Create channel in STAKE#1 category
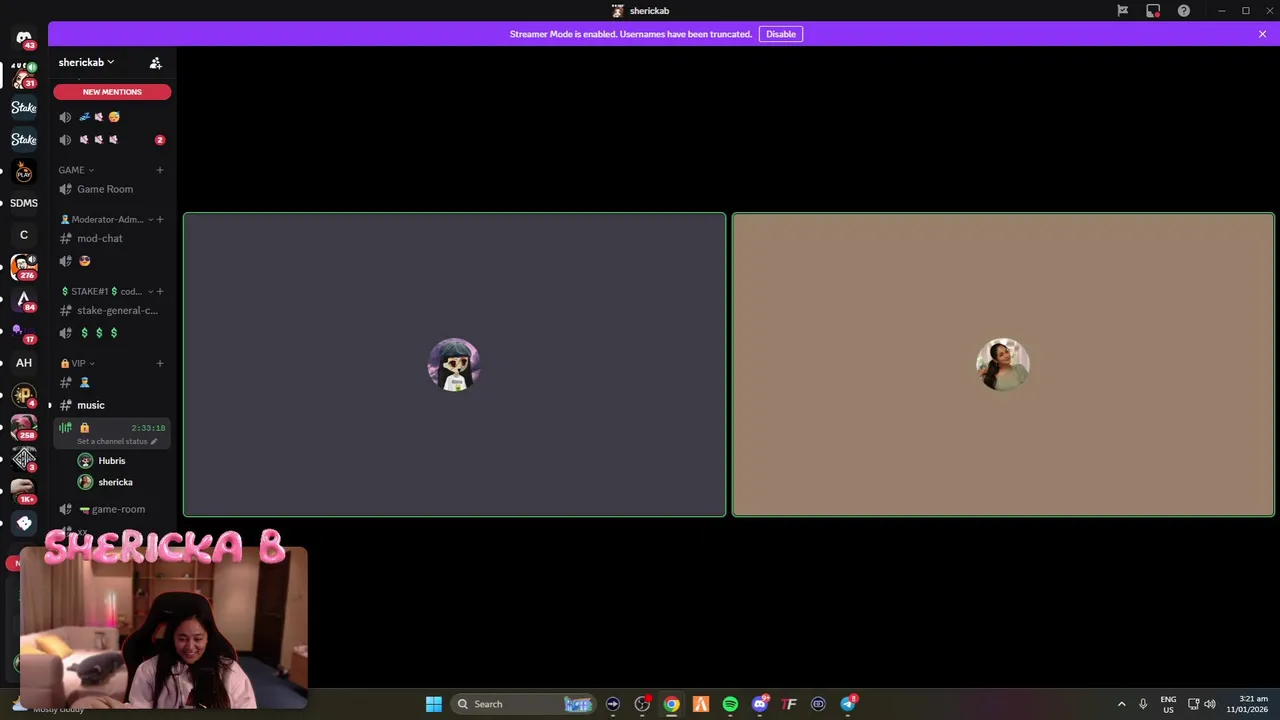Image resolution: width=1280 pixels, height=720 pixels. pos(160,291)
